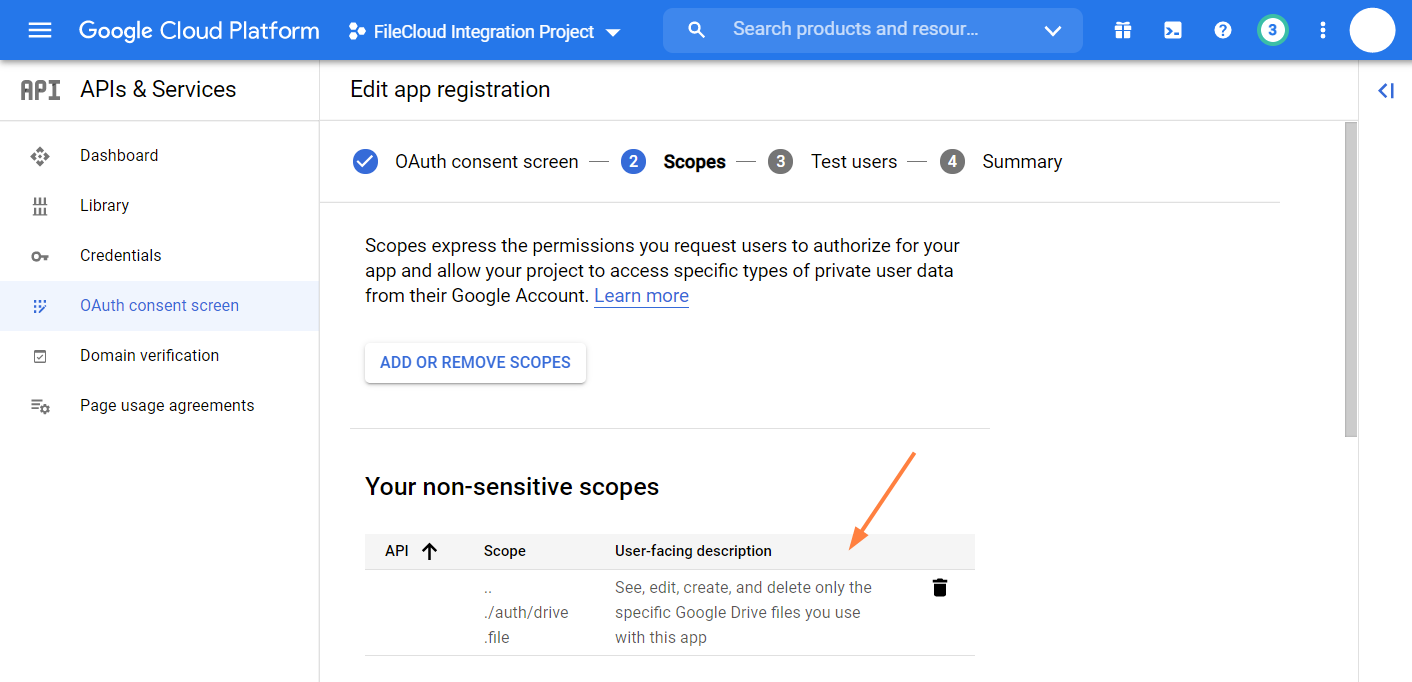
Task: Open the three-dot more options menu
Action: tap(1323, 30)
